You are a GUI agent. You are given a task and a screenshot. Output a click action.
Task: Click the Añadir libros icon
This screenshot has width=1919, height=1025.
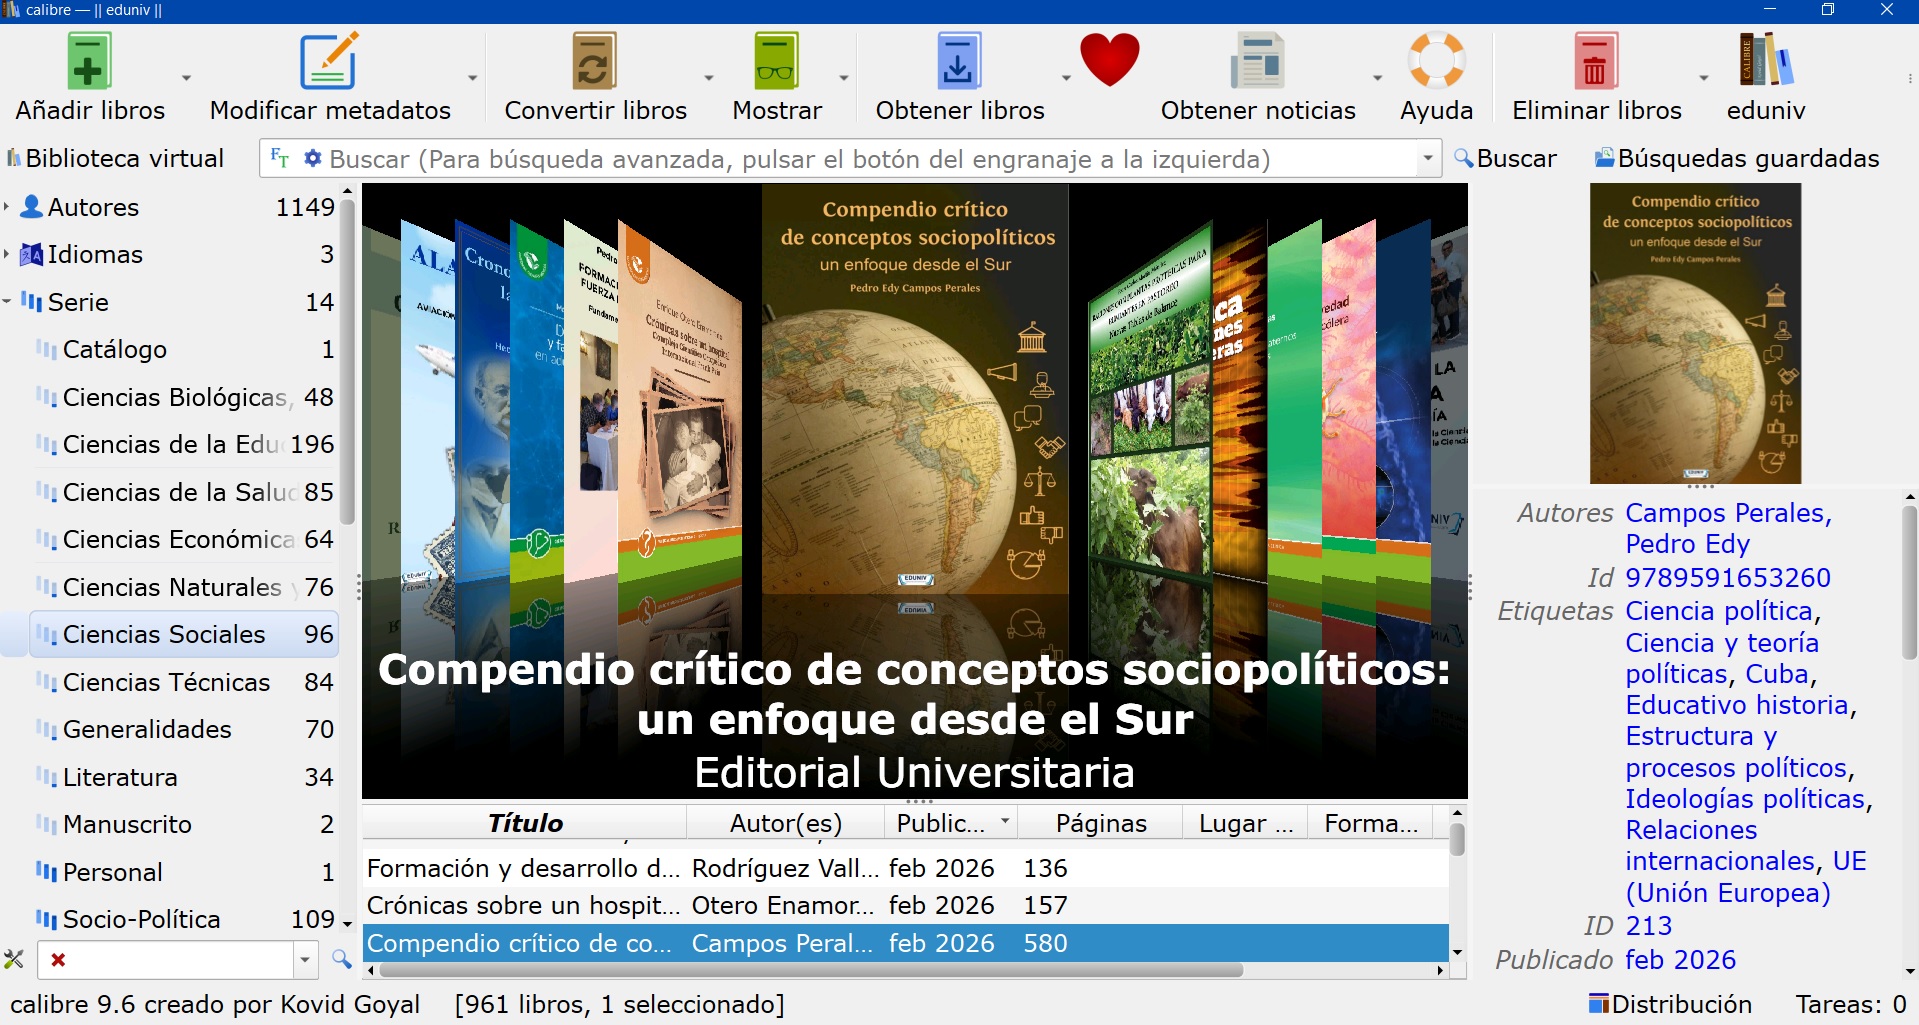(x=89, y=62)
